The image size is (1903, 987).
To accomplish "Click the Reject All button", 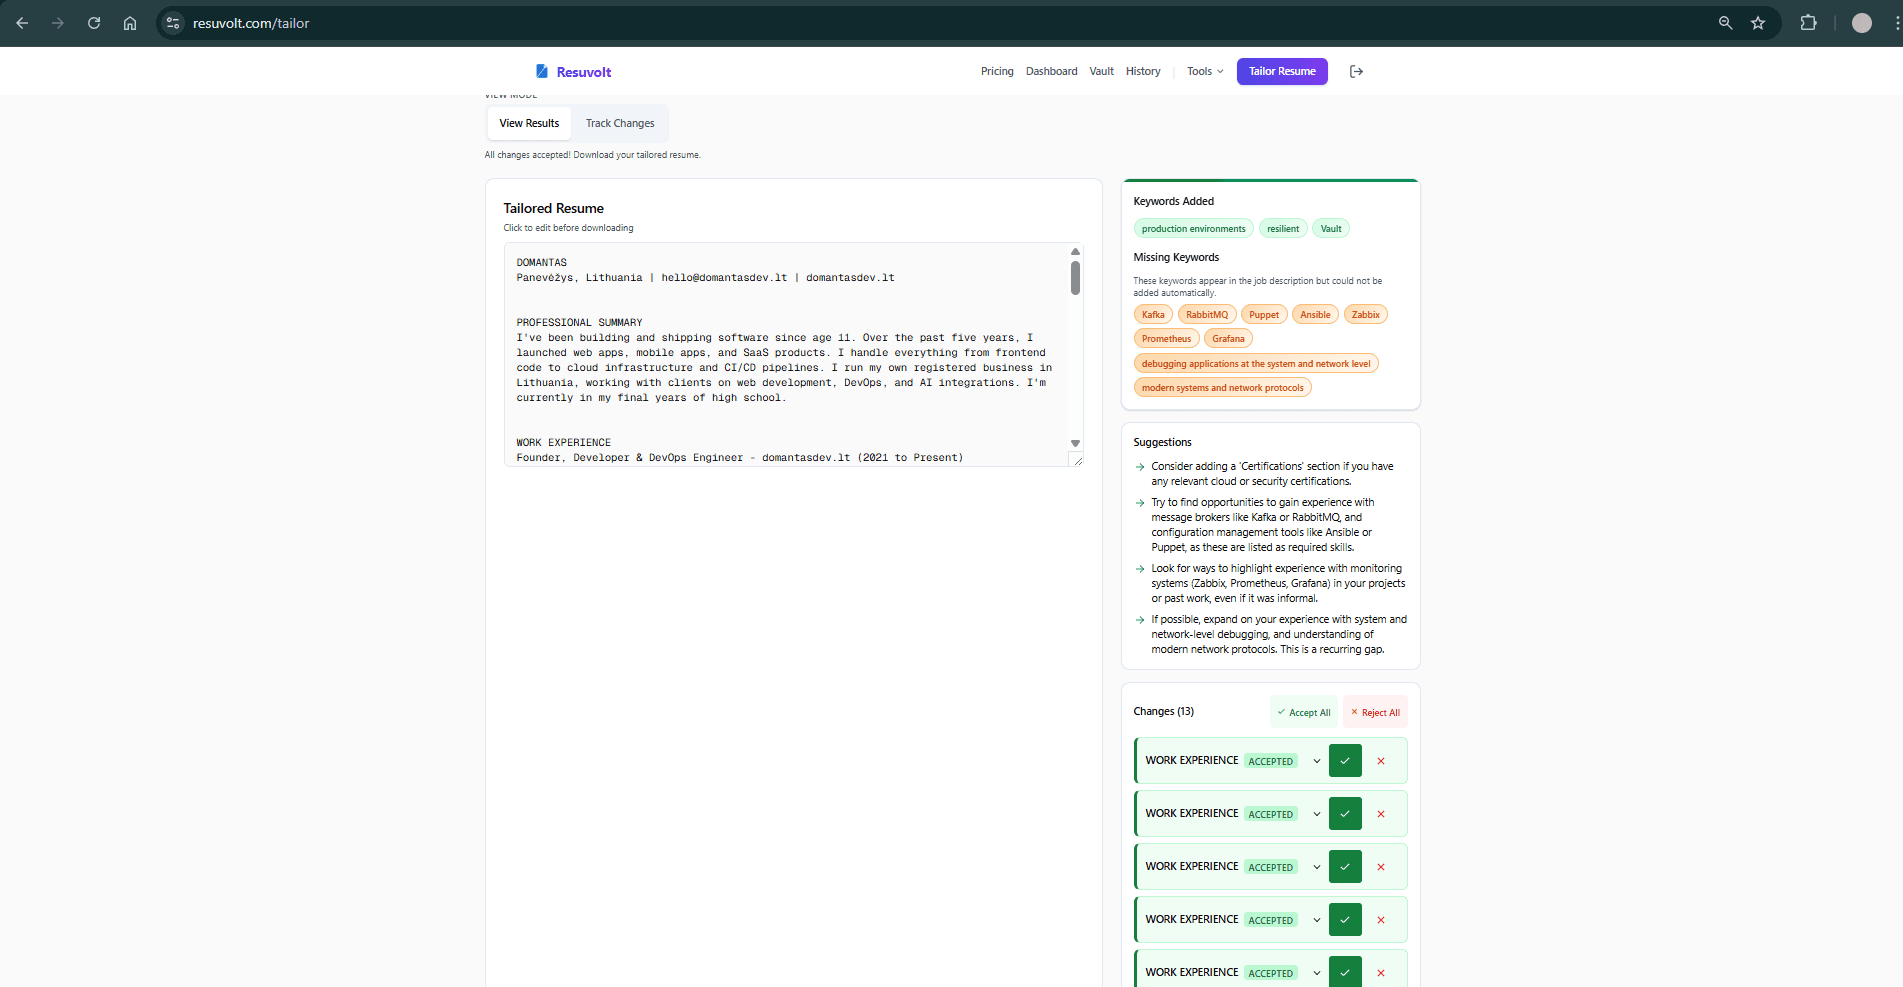I will tap(1375, 712).
